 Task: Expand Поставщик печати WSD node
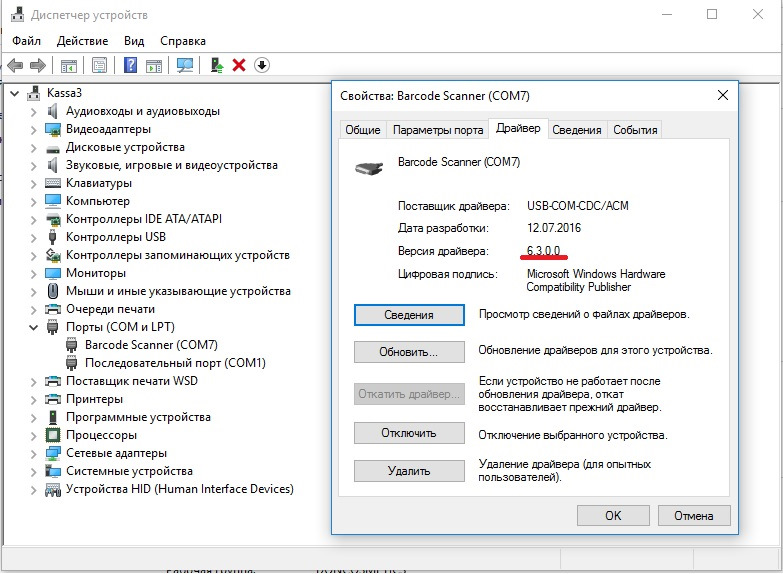click(33, 382)
